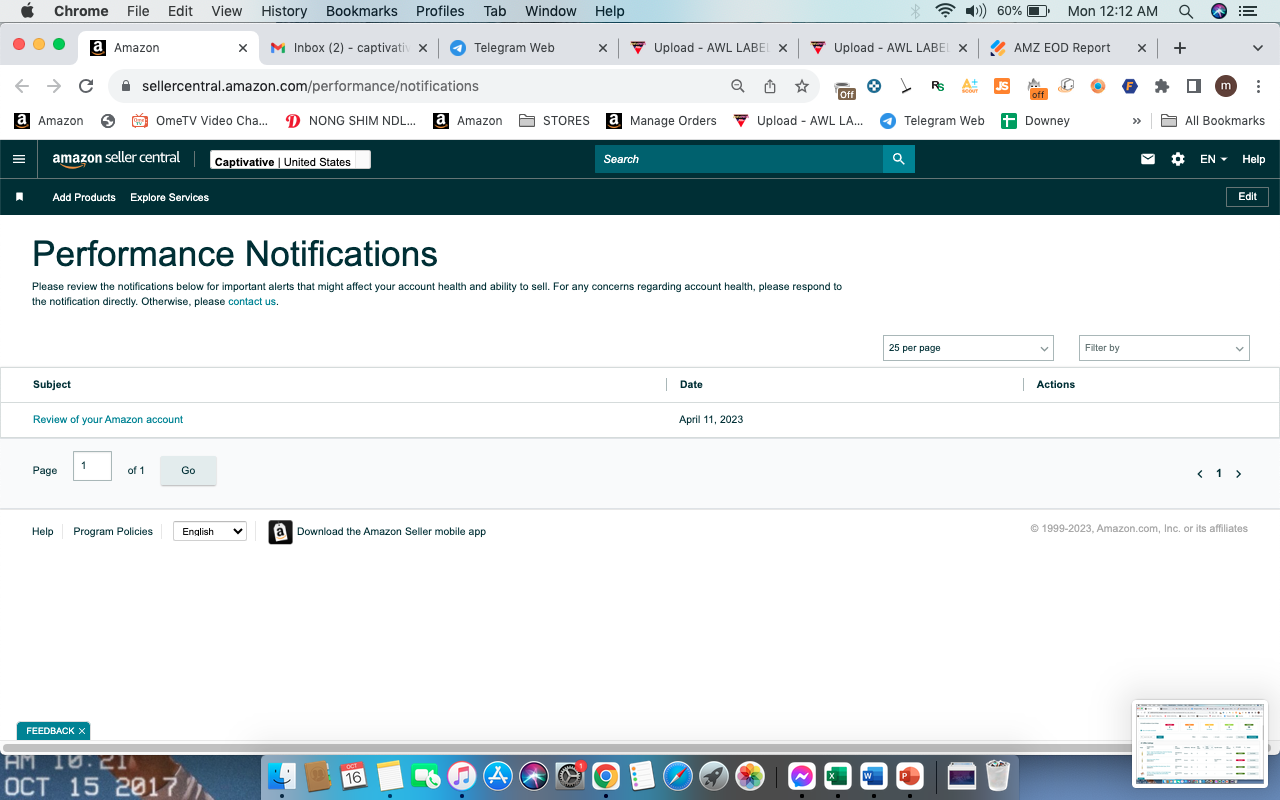
Task: Go to the previous notifications page arrow
Action: [x=1200, y=474]
